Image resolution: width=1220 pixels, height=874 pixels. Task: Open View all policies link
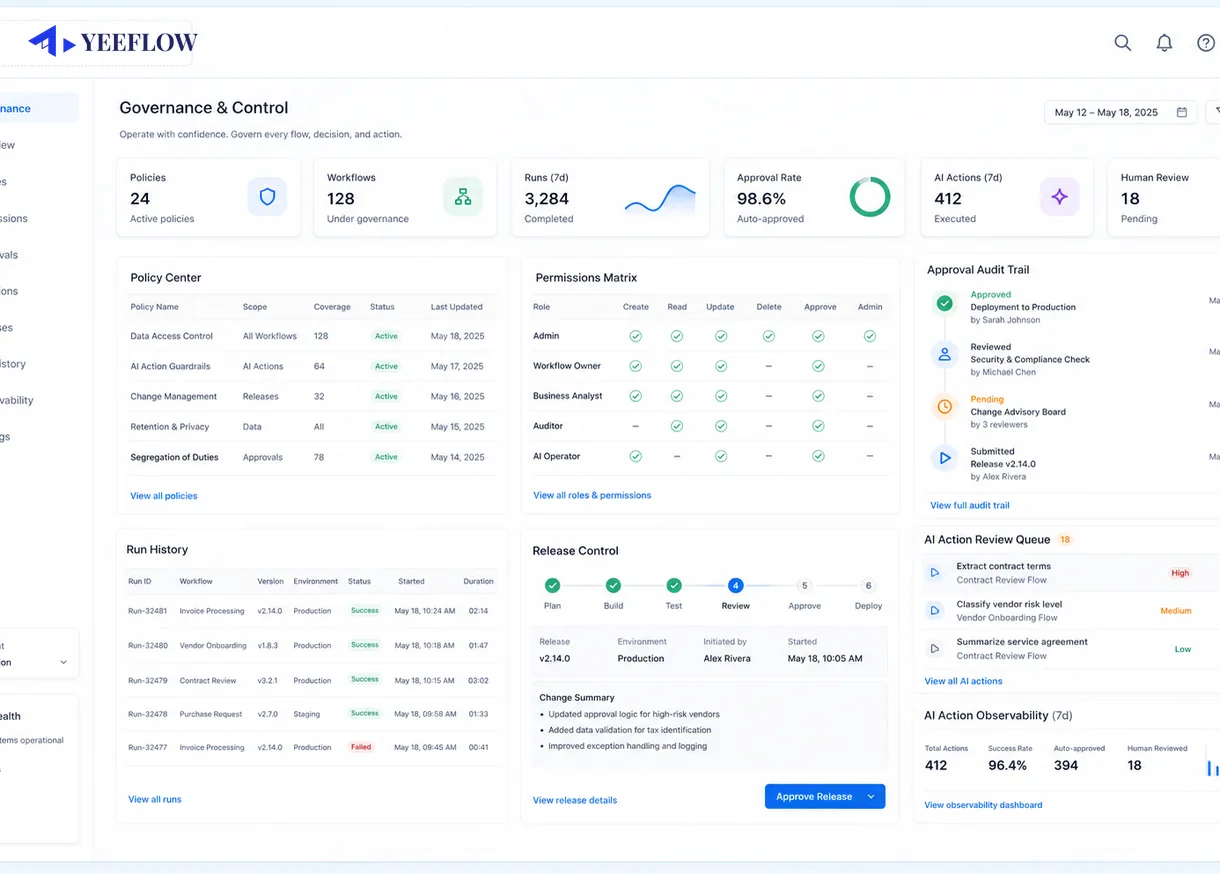pyautogui.click(x=164, y=496)
